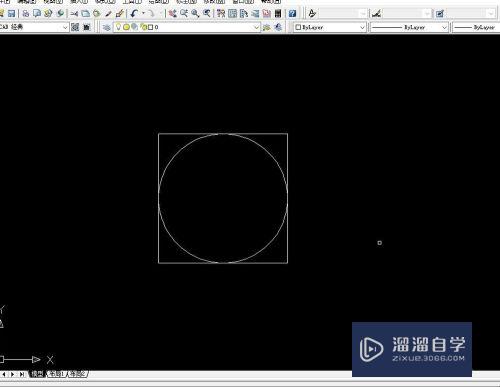Switch to the 布局1 layout tab

pos(56,374)
